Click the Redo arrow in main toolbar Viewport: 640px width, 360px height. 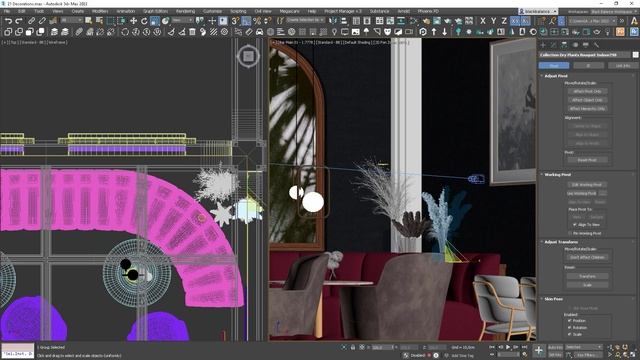point(18,20)
